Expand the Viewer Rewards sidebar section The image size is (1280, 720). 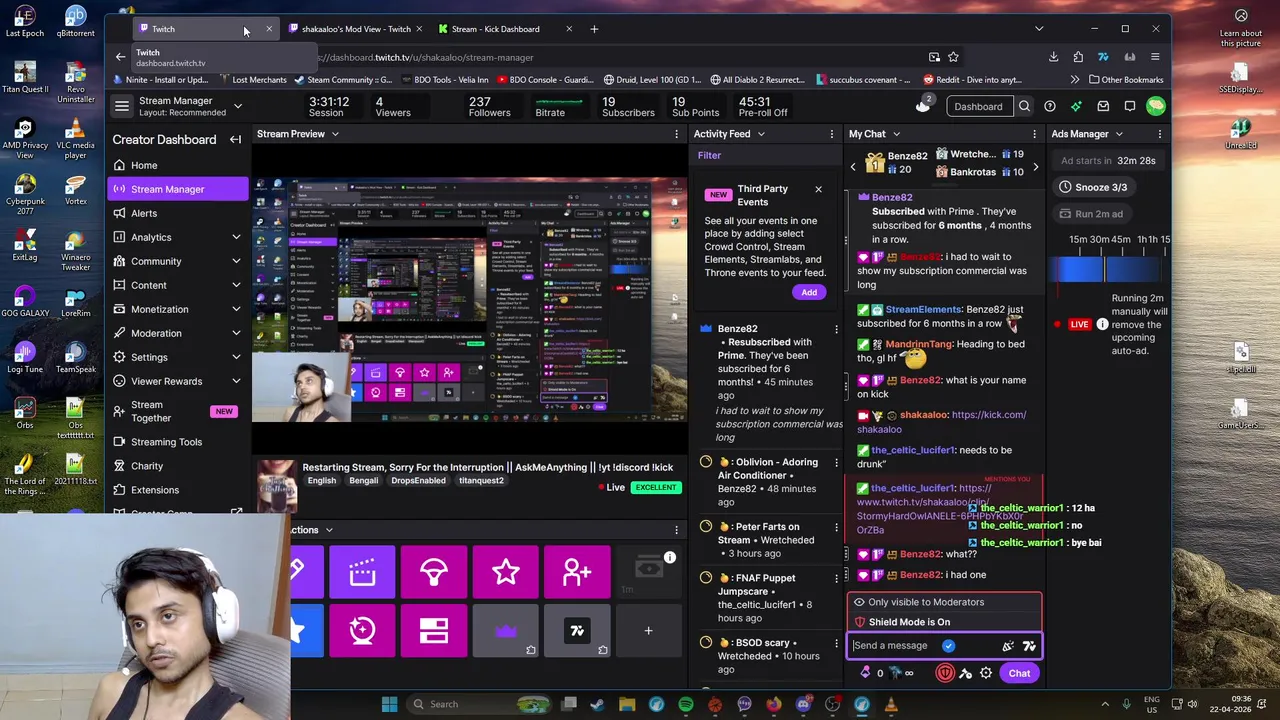[236, 381]
